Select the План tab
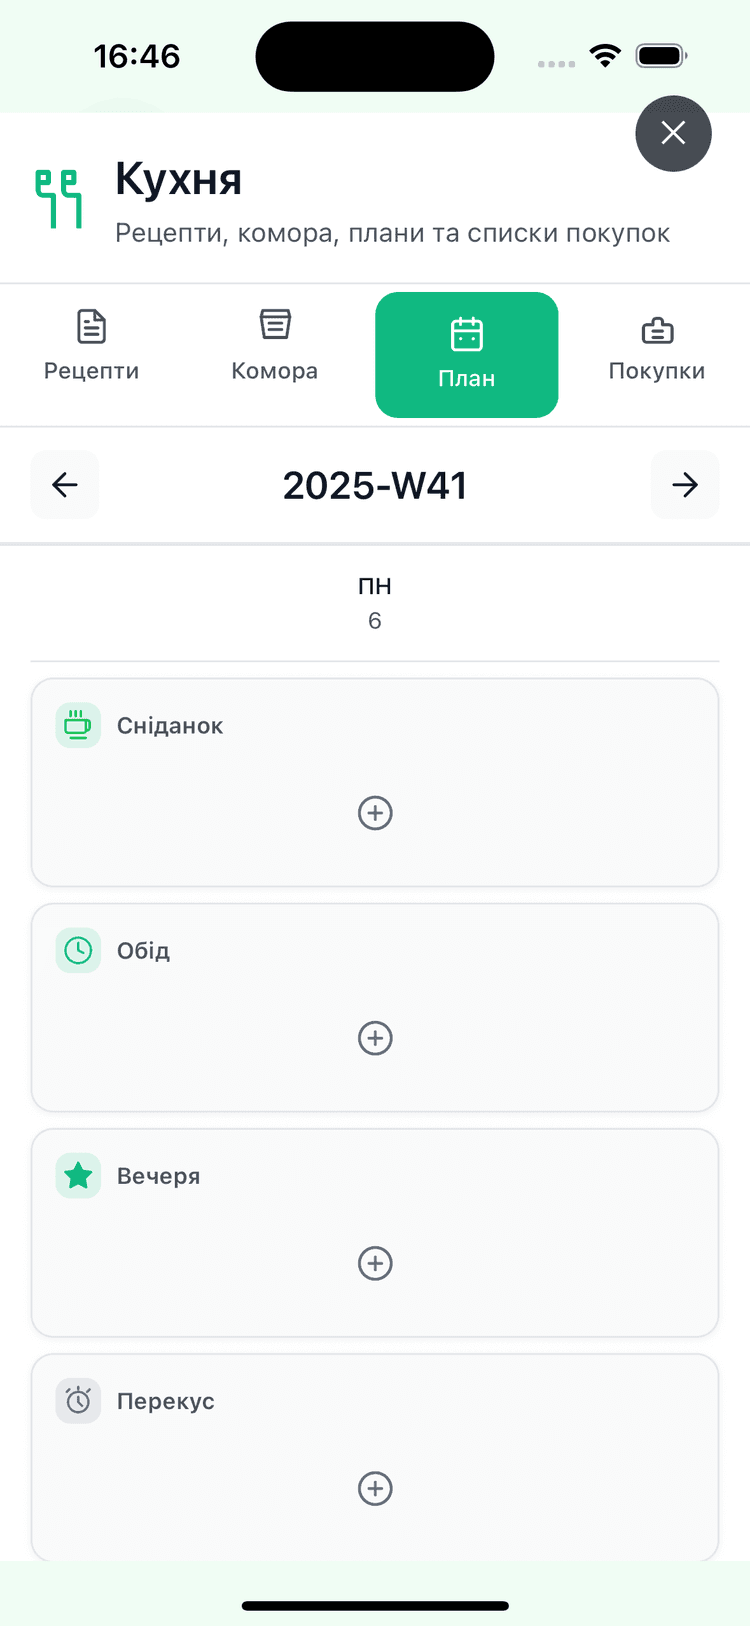Screen dimensions: 750x1626 pyautogui.click(x=466, y=354)
